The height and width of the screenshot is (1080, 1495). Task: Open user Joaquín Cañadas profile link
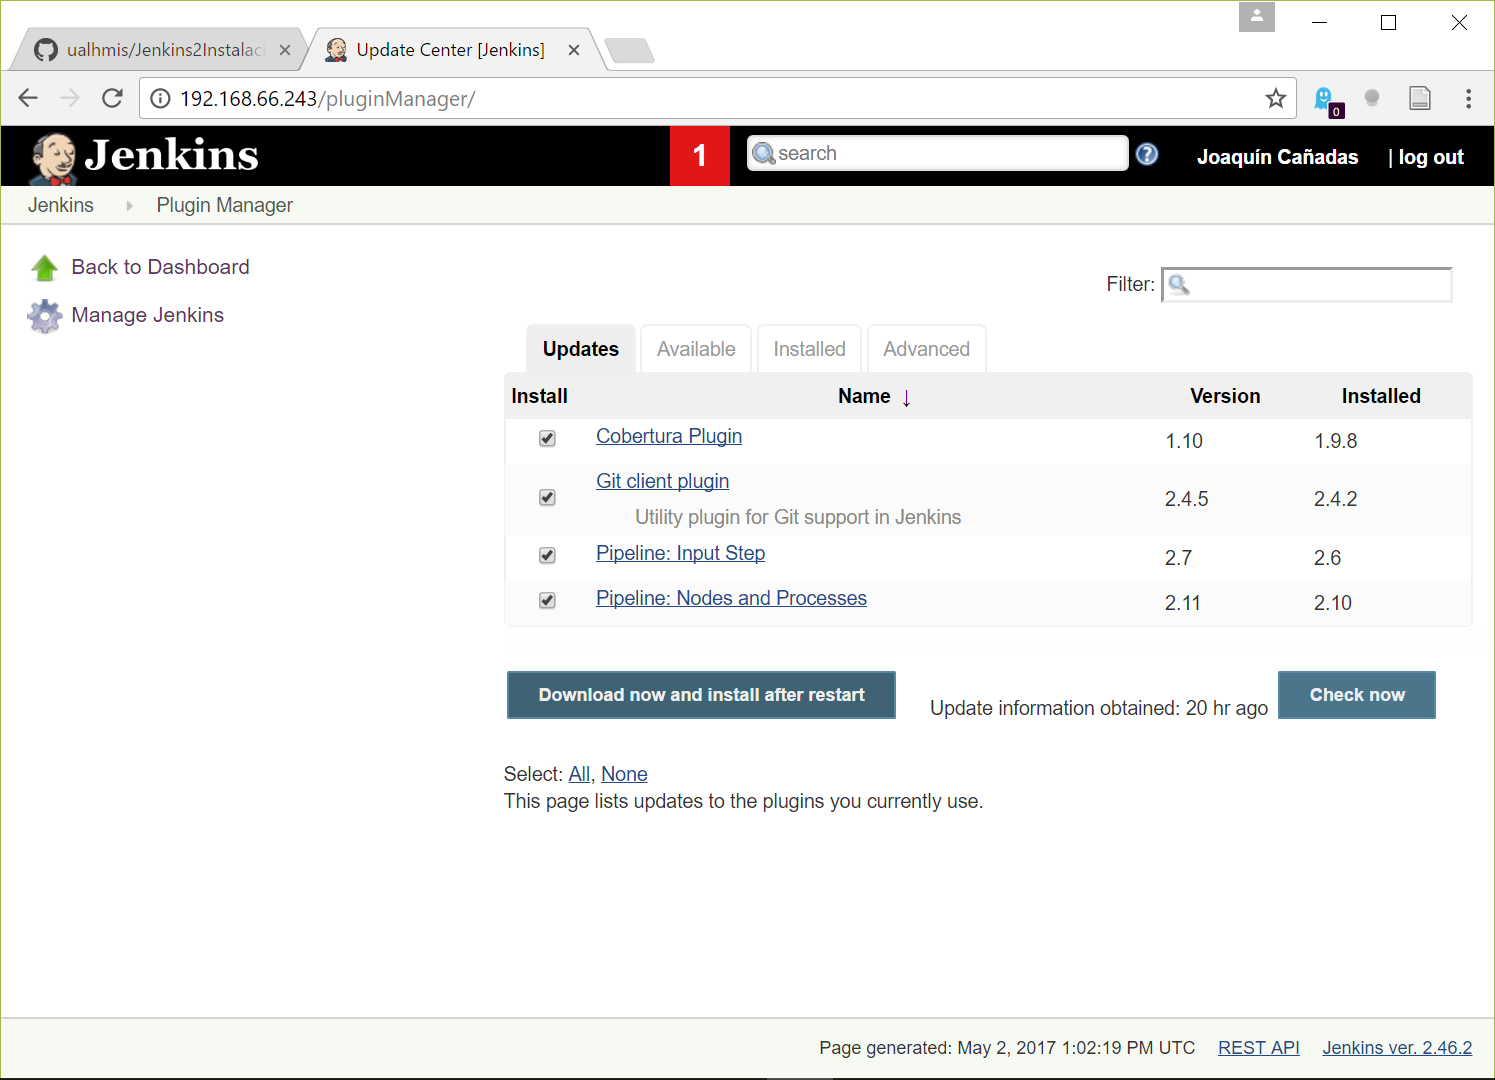coord(1277,157)
